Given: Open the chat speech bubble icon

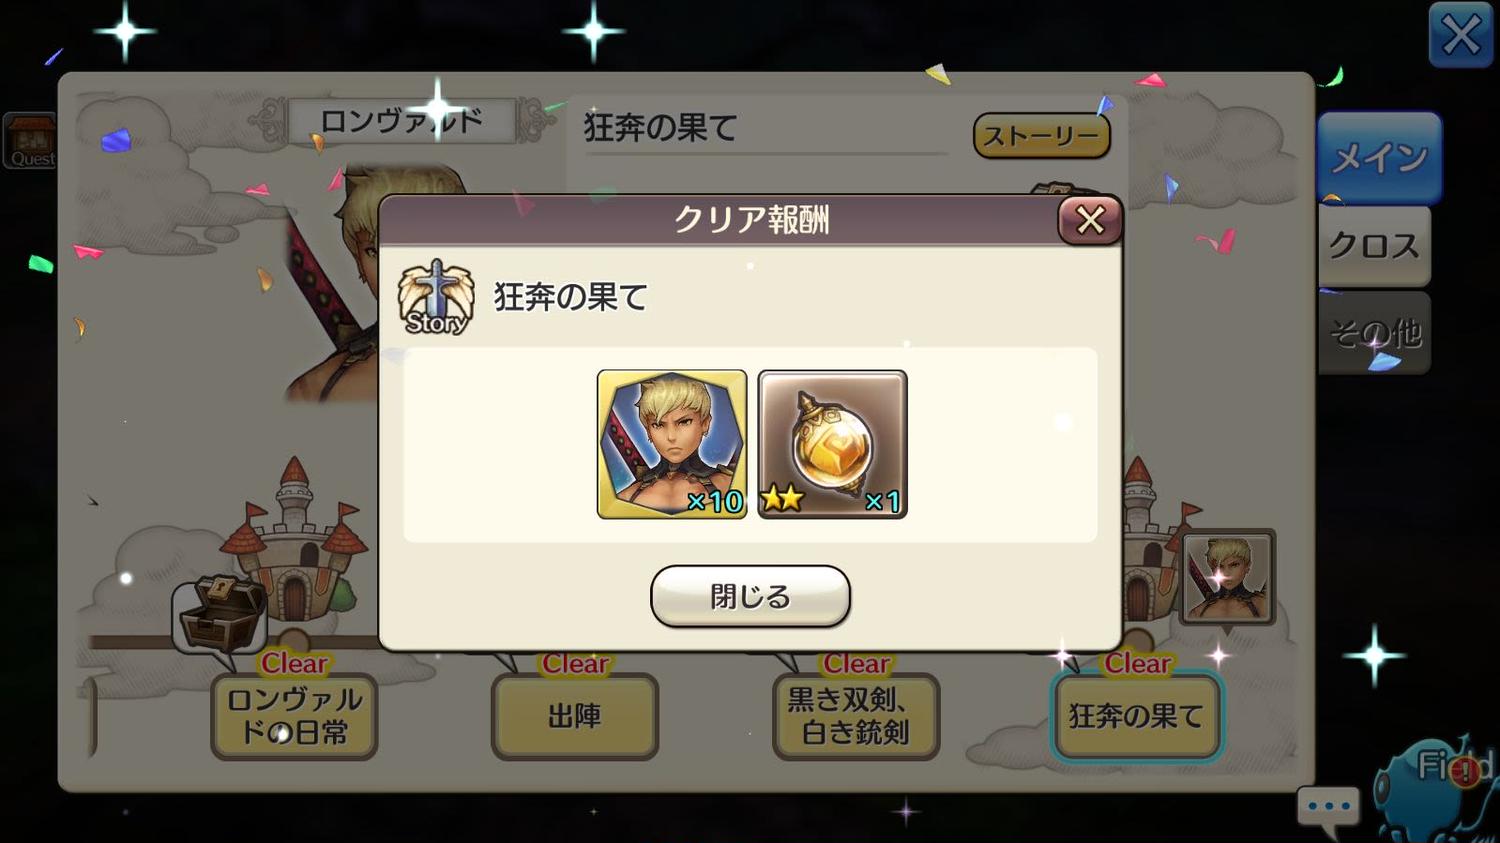Looking at the screenshot, I should (x=1329, y=808).
